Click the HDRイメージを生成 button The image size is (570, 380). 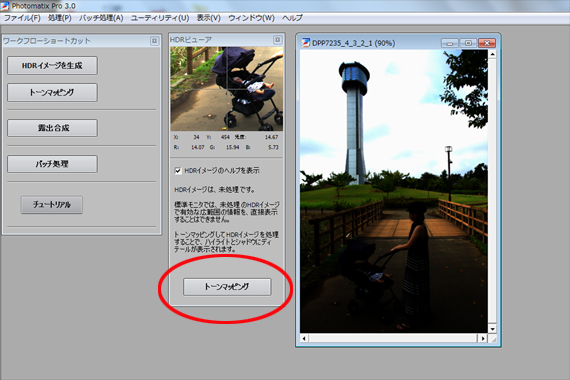coord(52,65)
